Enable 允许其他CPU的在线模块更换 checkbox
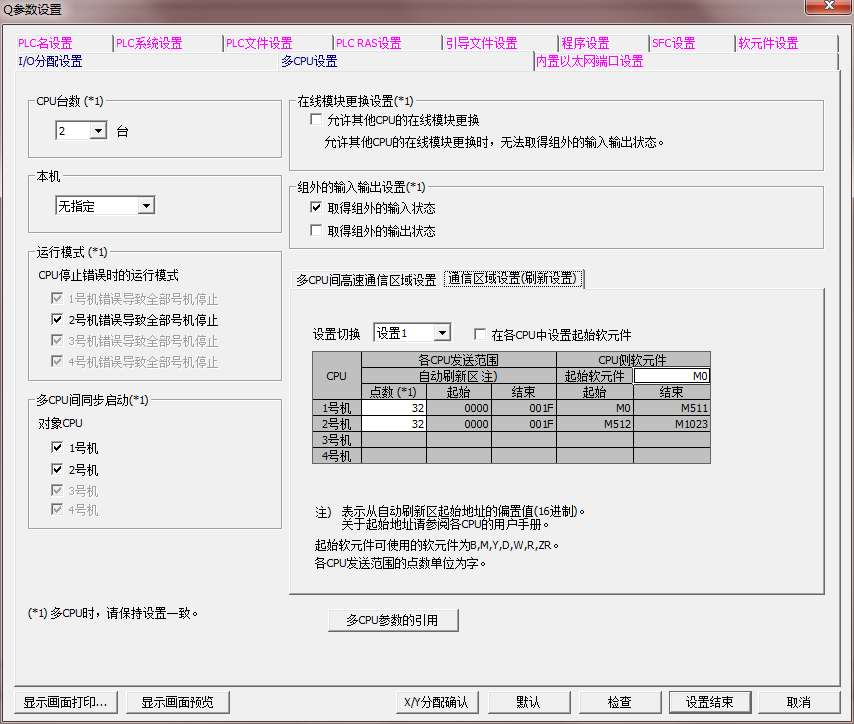This screenshot has height=724, width=854. coord(317,120)
